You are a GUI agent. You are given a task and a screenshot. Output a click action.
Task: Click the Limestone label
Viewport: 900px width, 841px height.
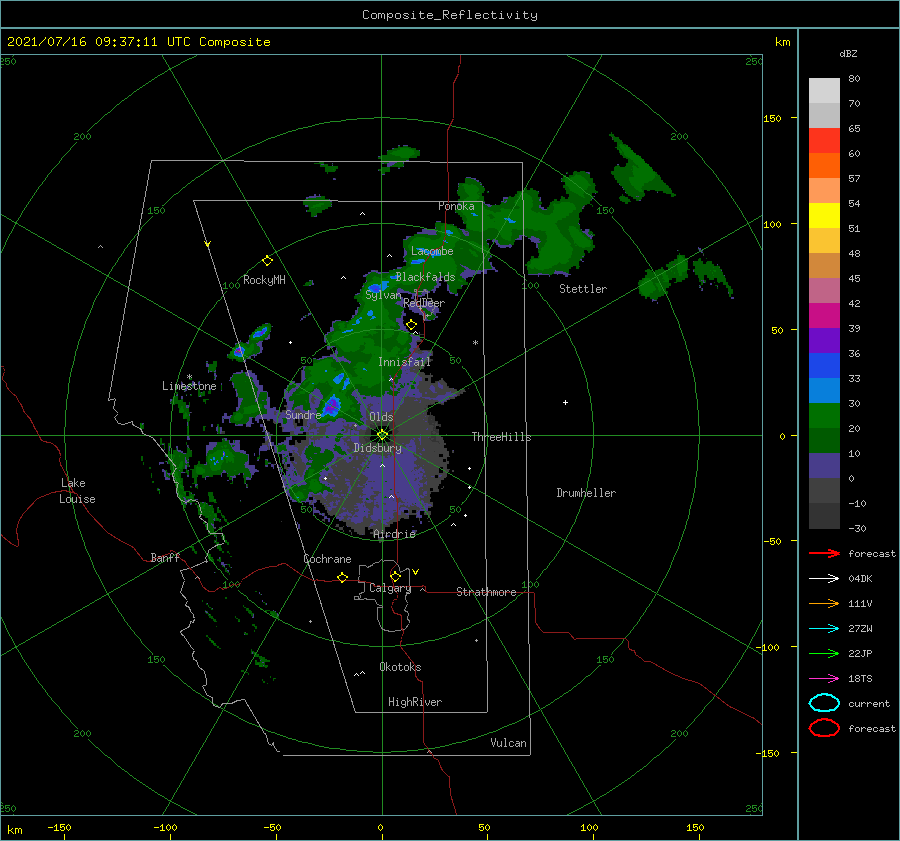tap(189, 386)
